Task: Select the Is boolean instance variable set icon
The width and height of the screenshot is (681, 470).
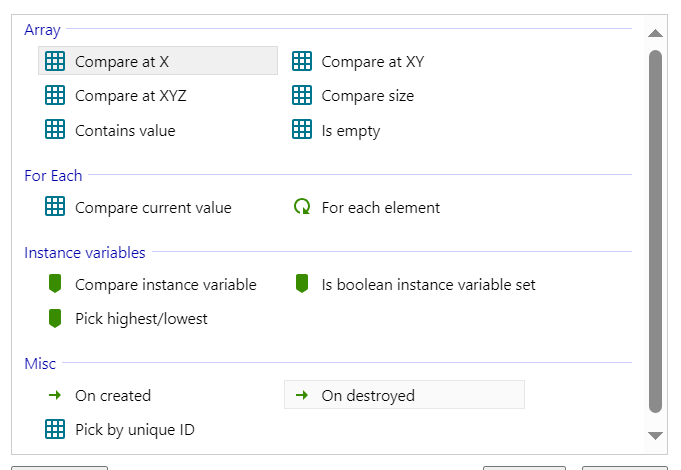Action: [x=302, y=284]
